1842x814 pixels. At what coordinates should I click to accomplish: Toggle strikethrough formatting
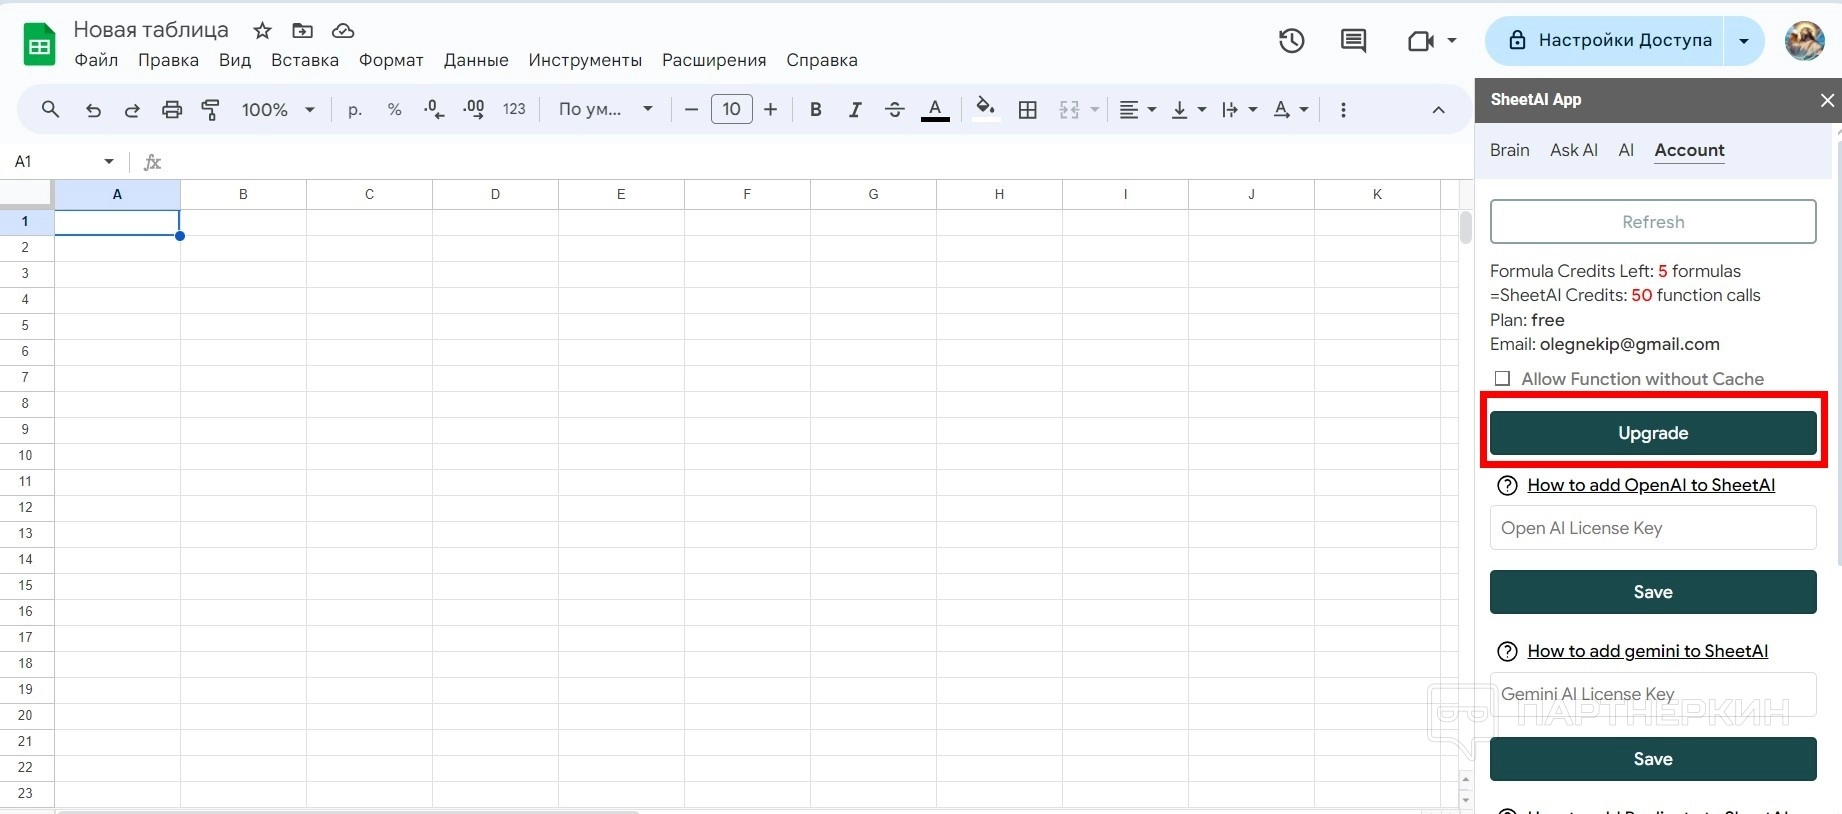(x=895, y=110)
